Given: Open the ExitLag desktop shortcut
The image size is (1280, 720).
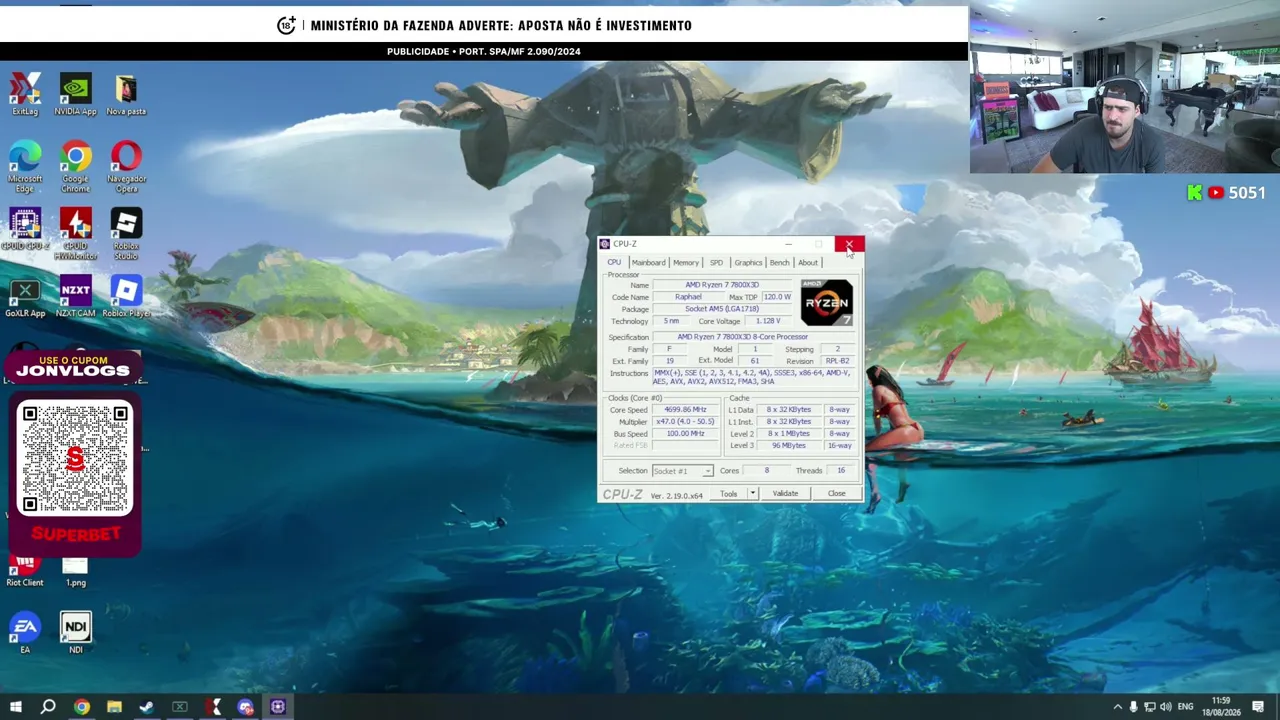Looking at the screenshot, I should click(25, 95).
